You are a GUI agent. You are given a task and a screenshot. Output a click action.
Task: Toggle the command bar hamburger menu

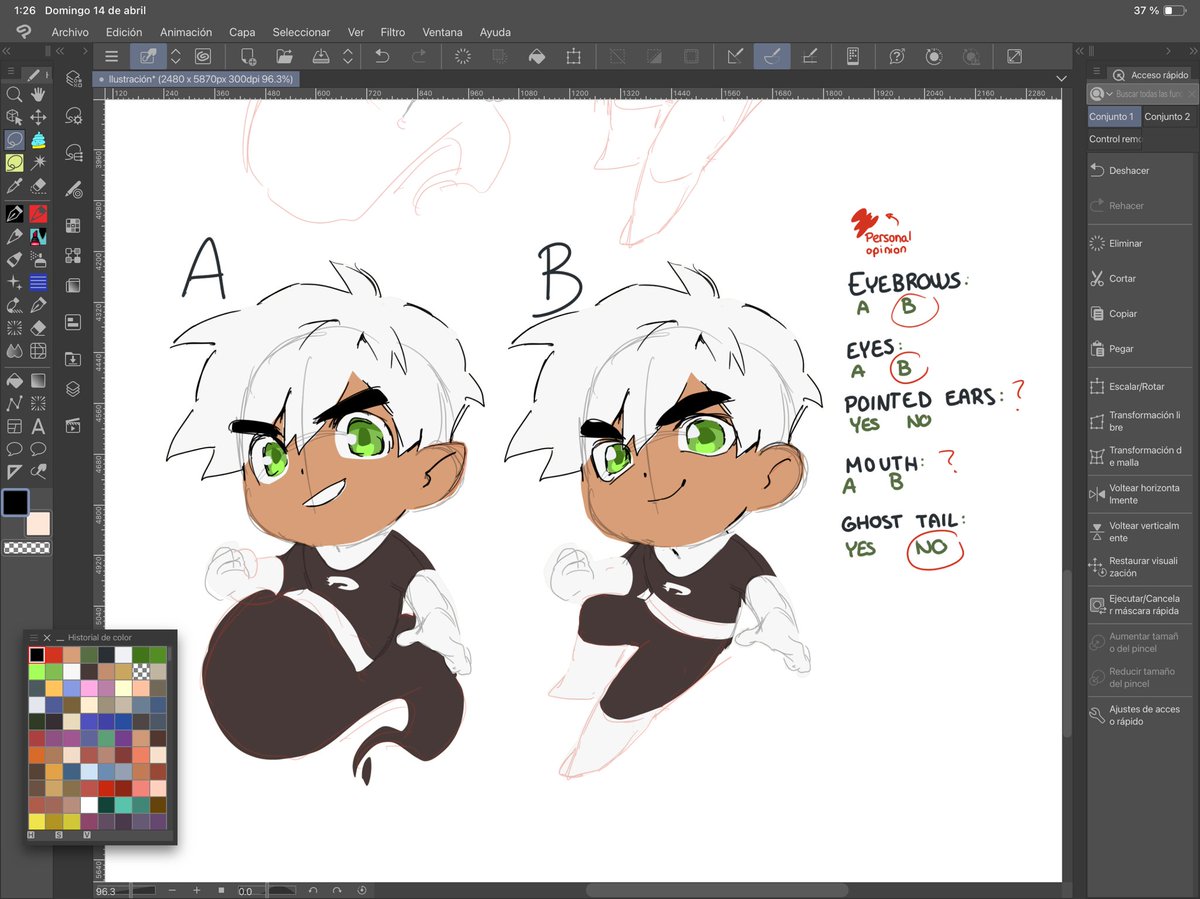click(111, 57)
